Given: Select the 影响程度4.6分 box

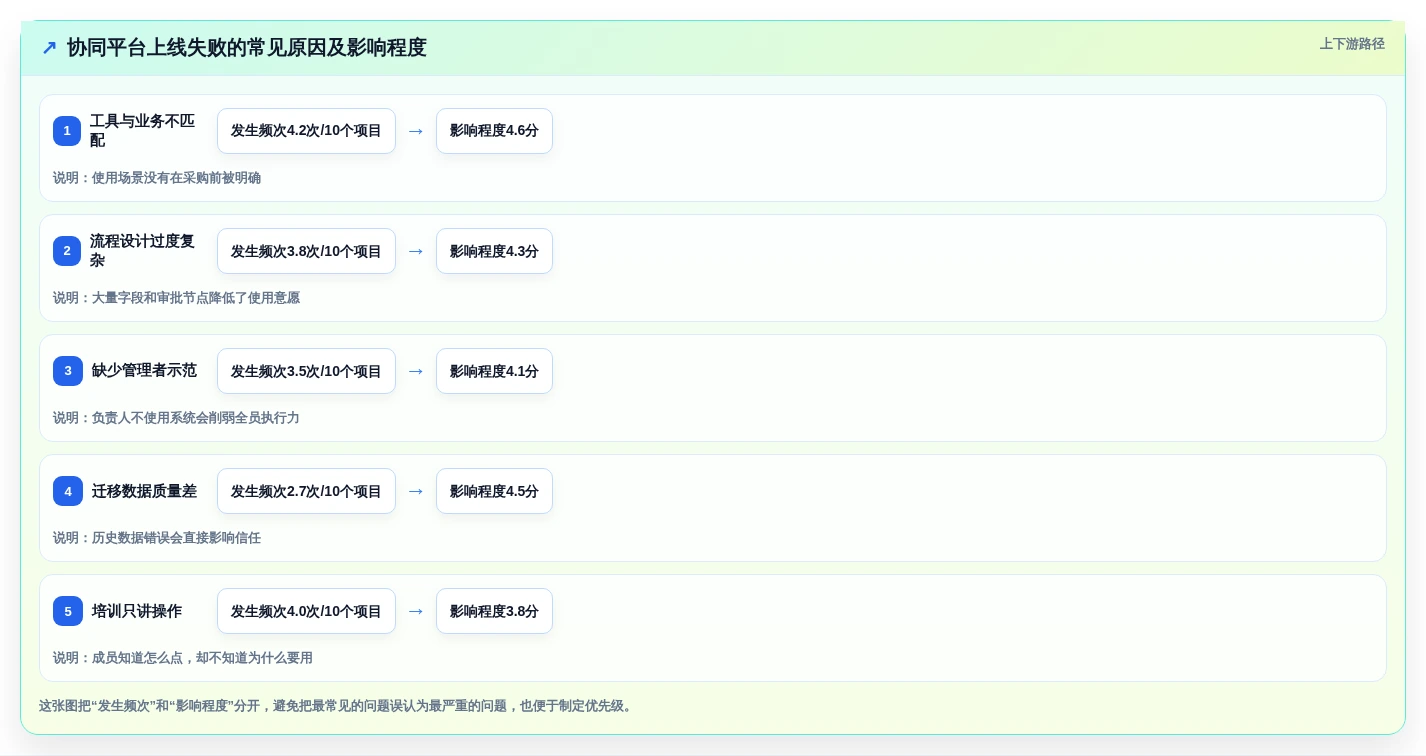Looking at the screenshot, I should point(494,131).
